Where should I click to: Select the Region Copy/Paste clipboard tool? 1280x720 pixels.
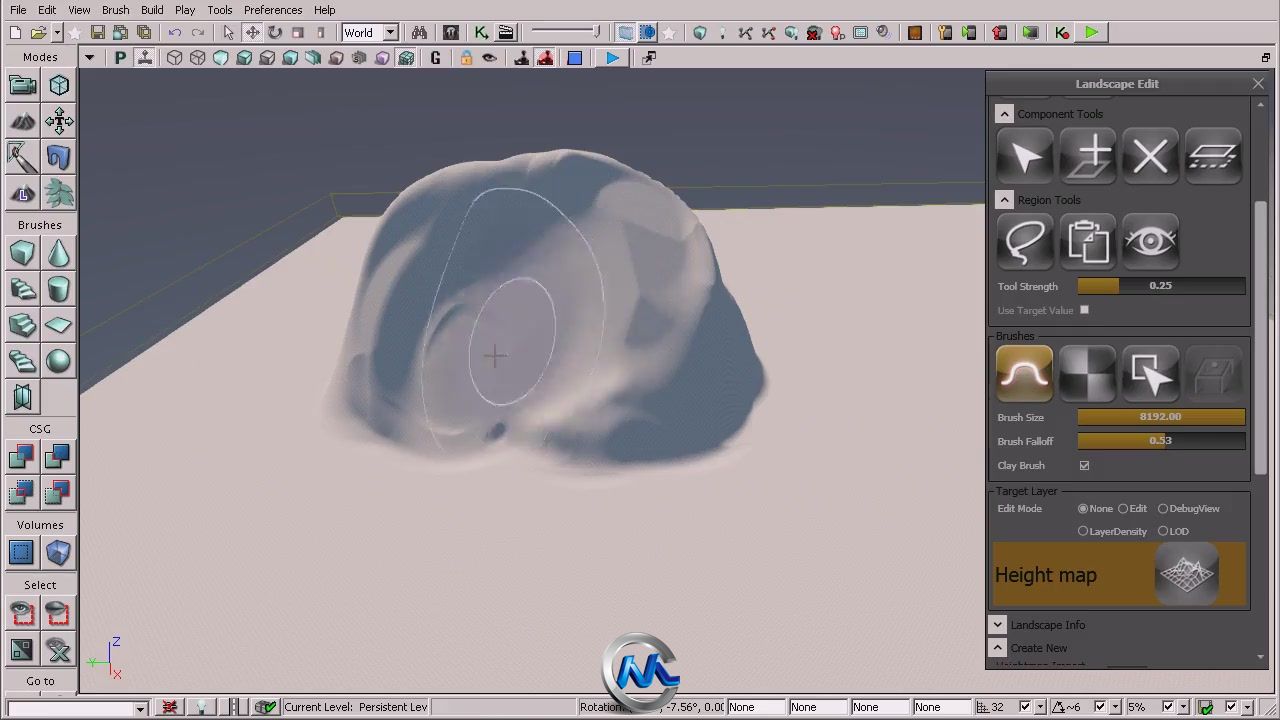[x=1088, y=242]
